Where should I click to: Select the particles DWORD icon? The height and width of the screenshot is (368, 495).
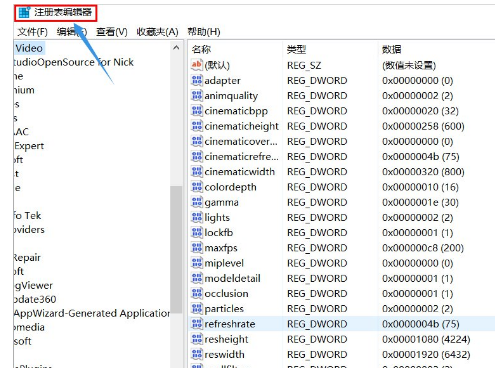(197, 309)
